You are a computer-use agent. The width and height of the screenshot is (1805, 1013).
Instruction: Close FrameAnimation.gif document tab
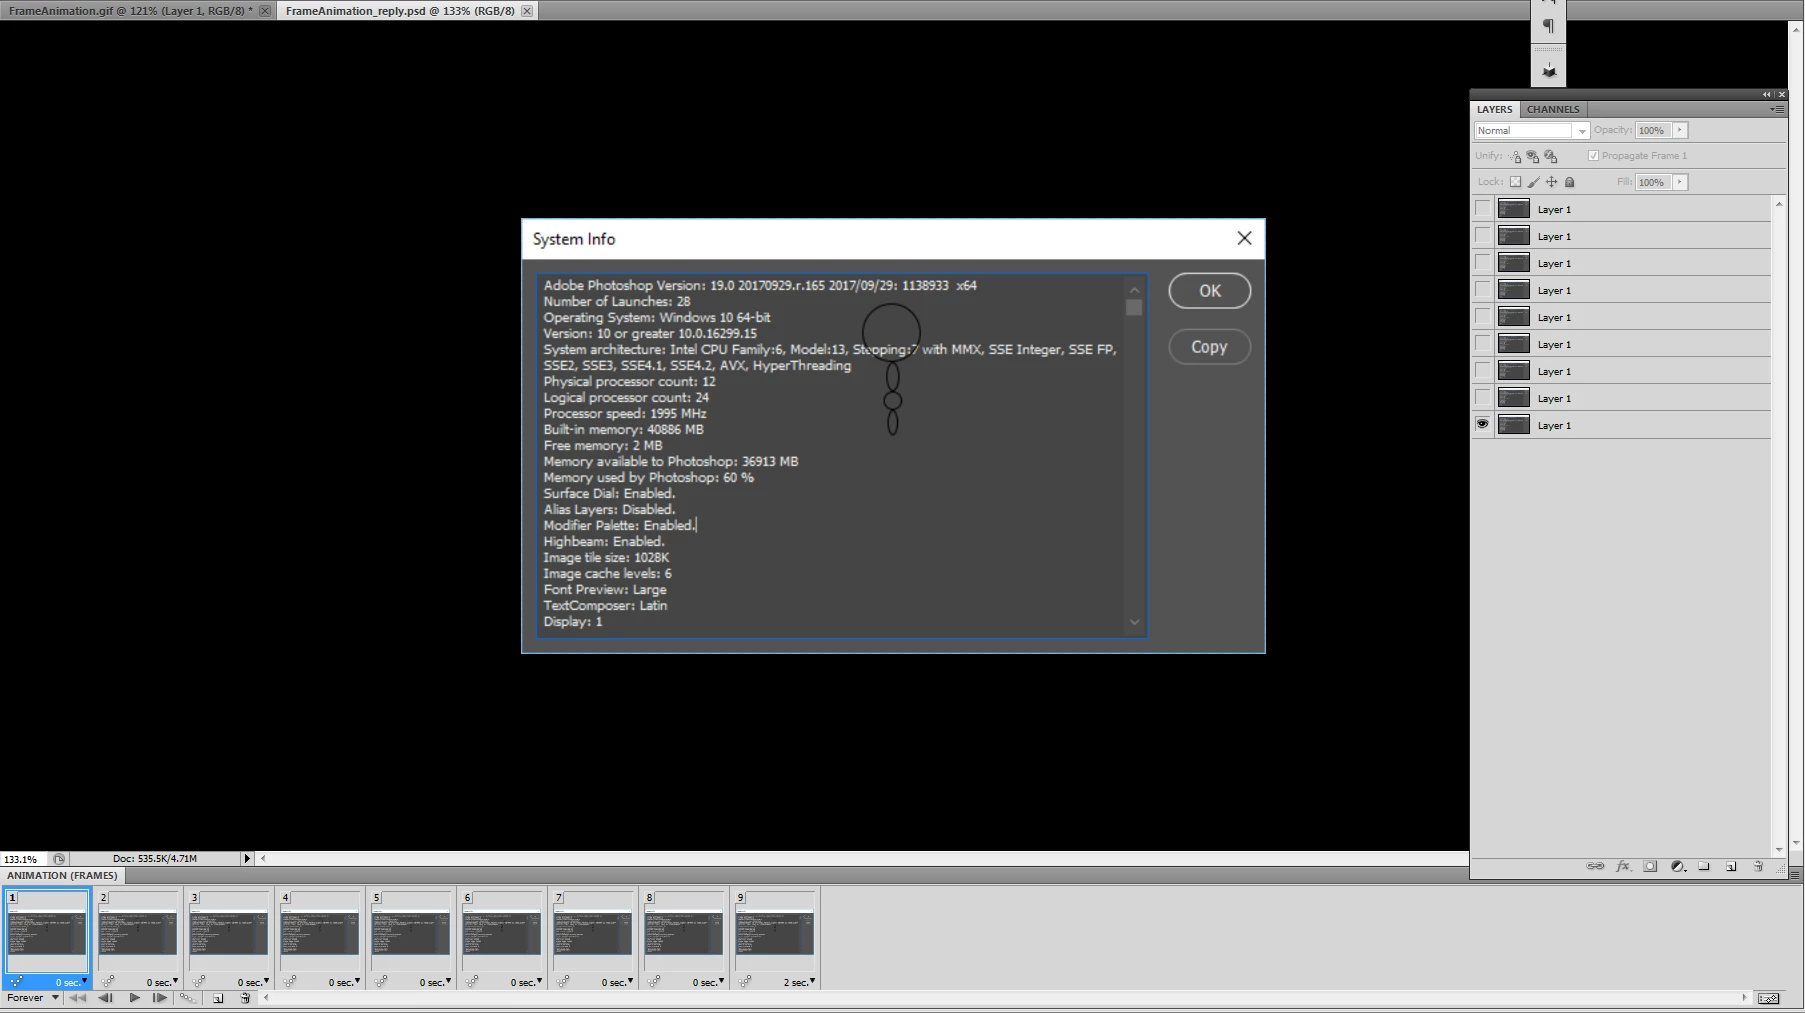(x=264, y=11)
